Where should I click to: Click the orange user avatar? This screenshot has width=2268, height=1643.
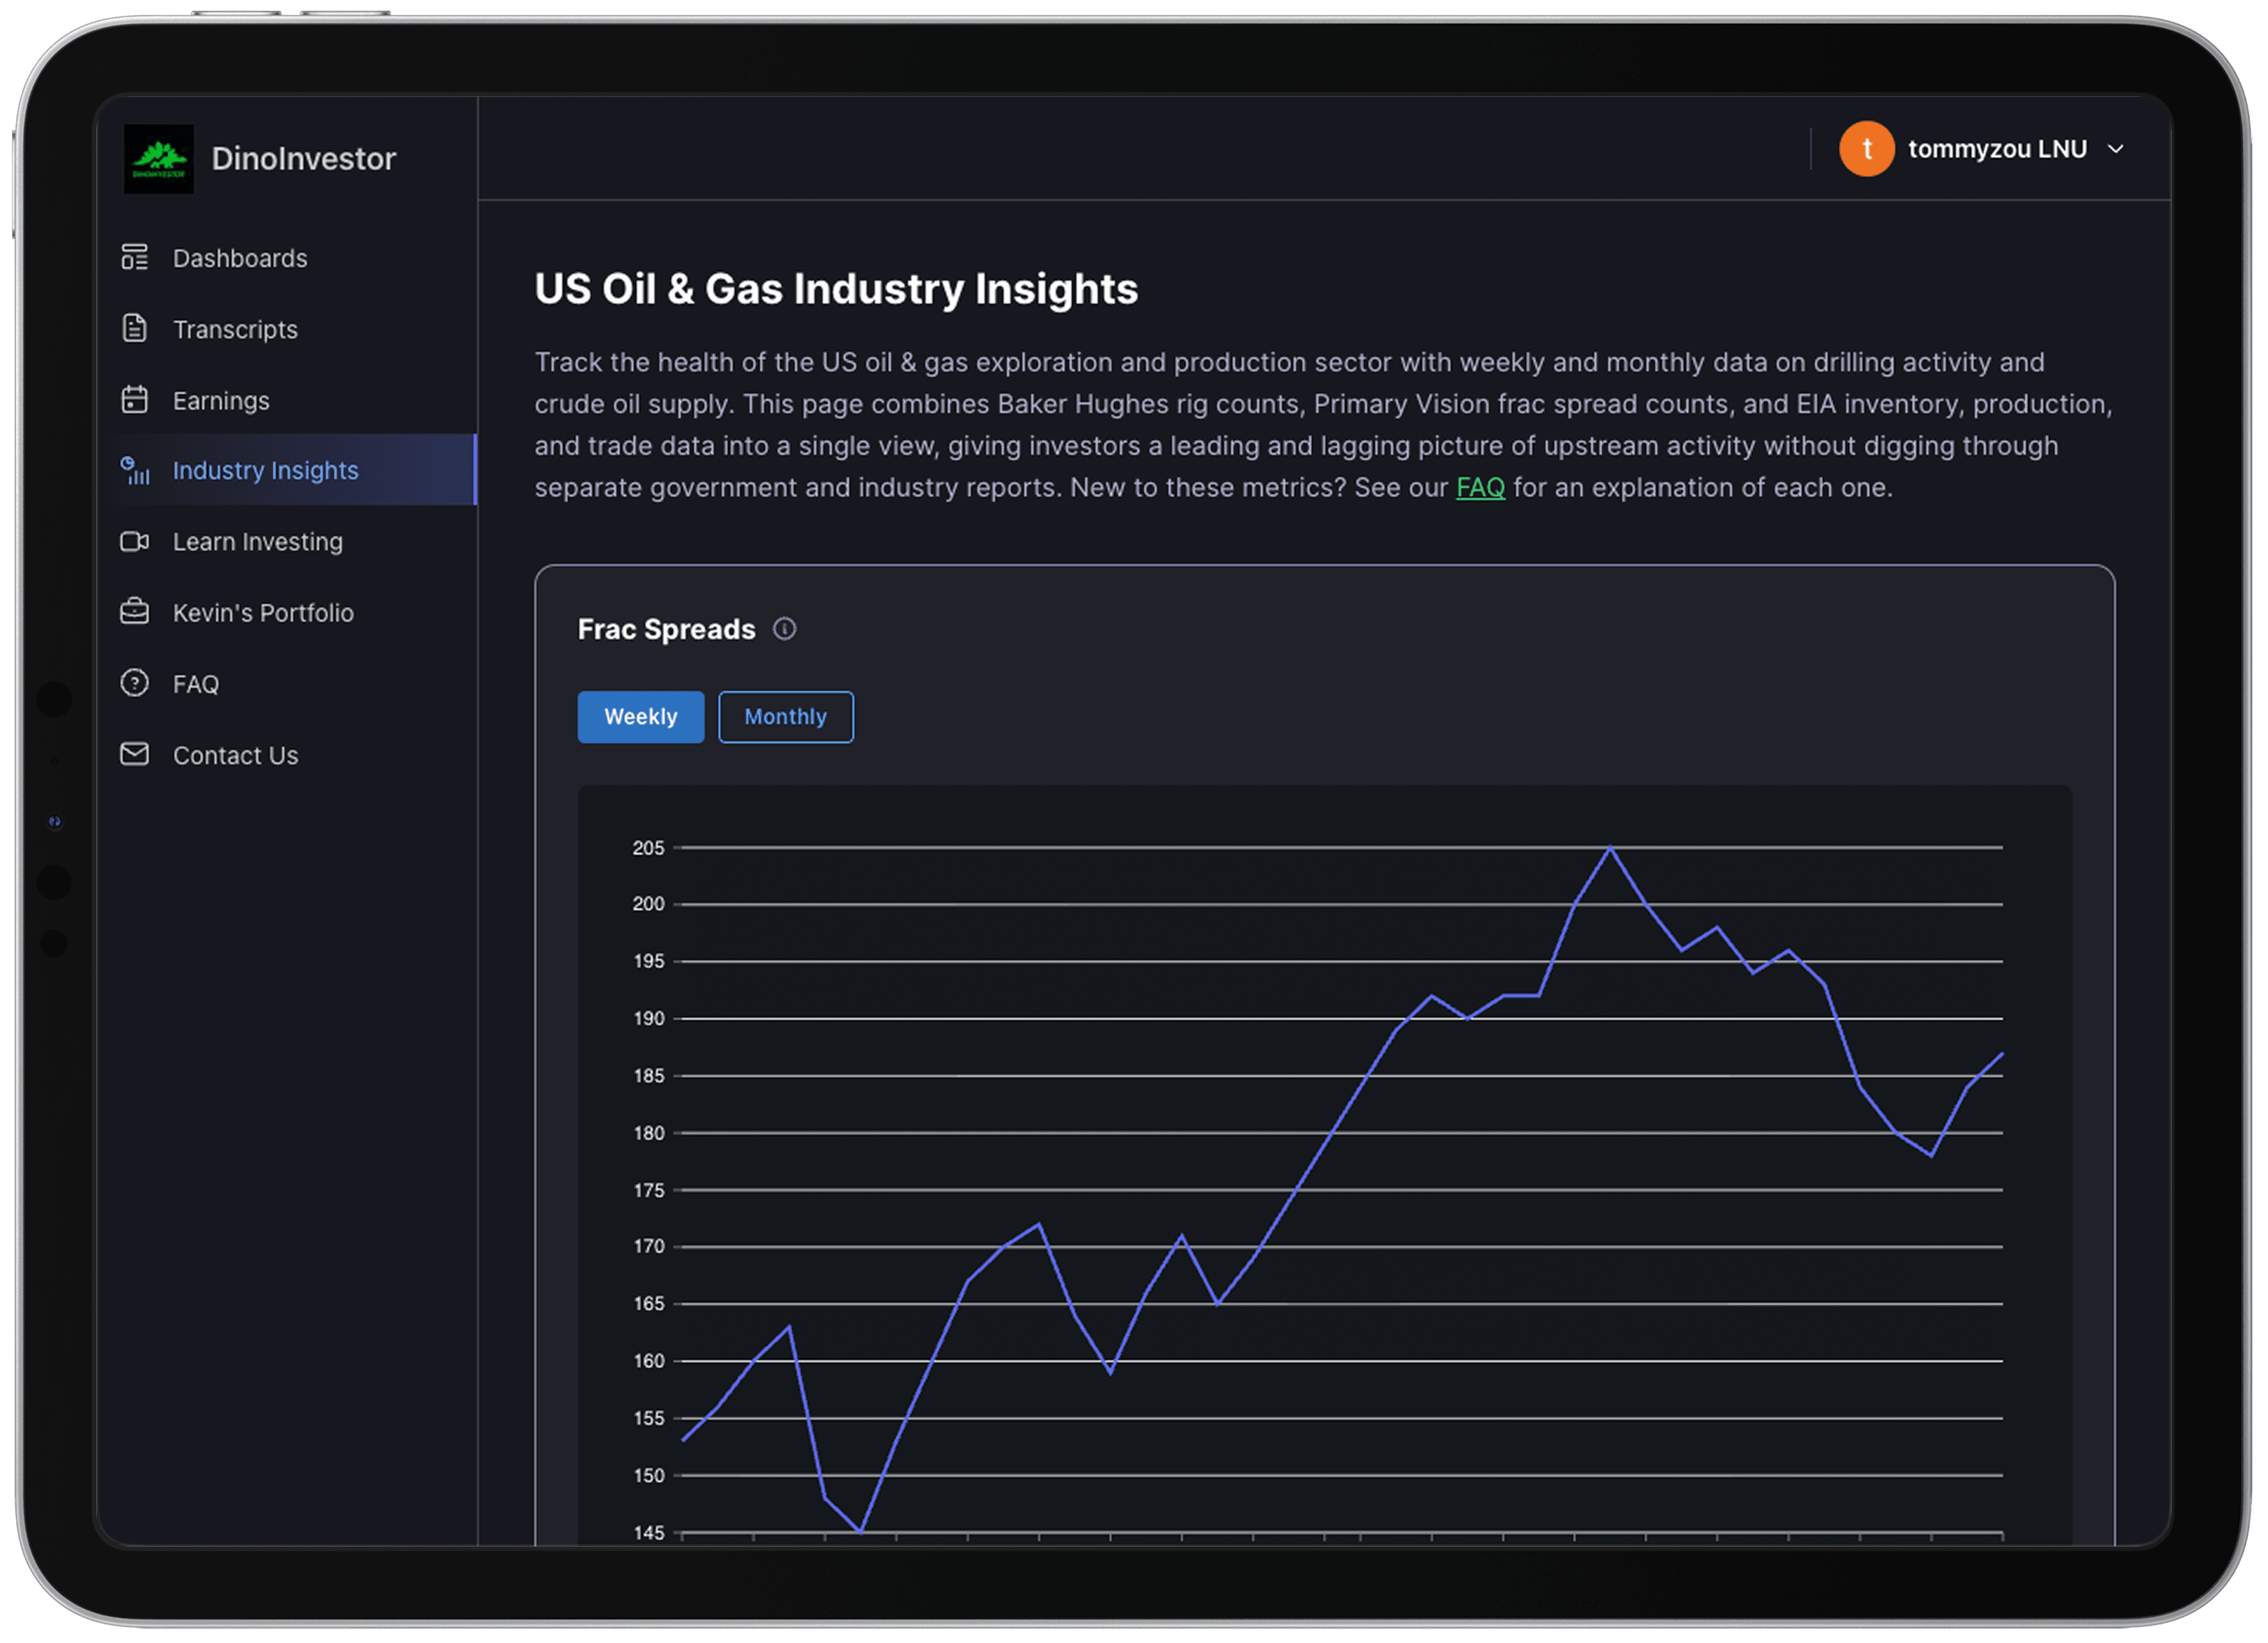[1868, 149]
